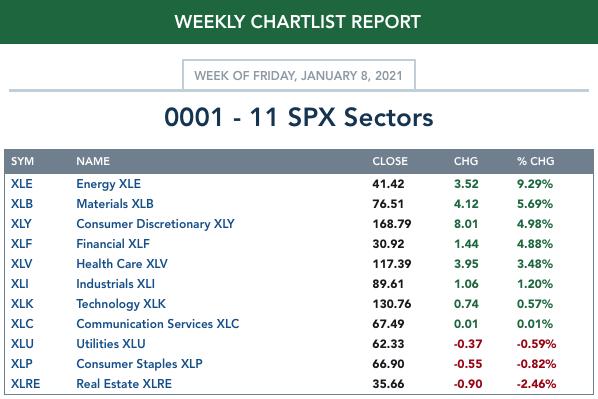Sort by the CLOSE column header
The width and height of the screenshot is (598, 399).
(390, 161)
